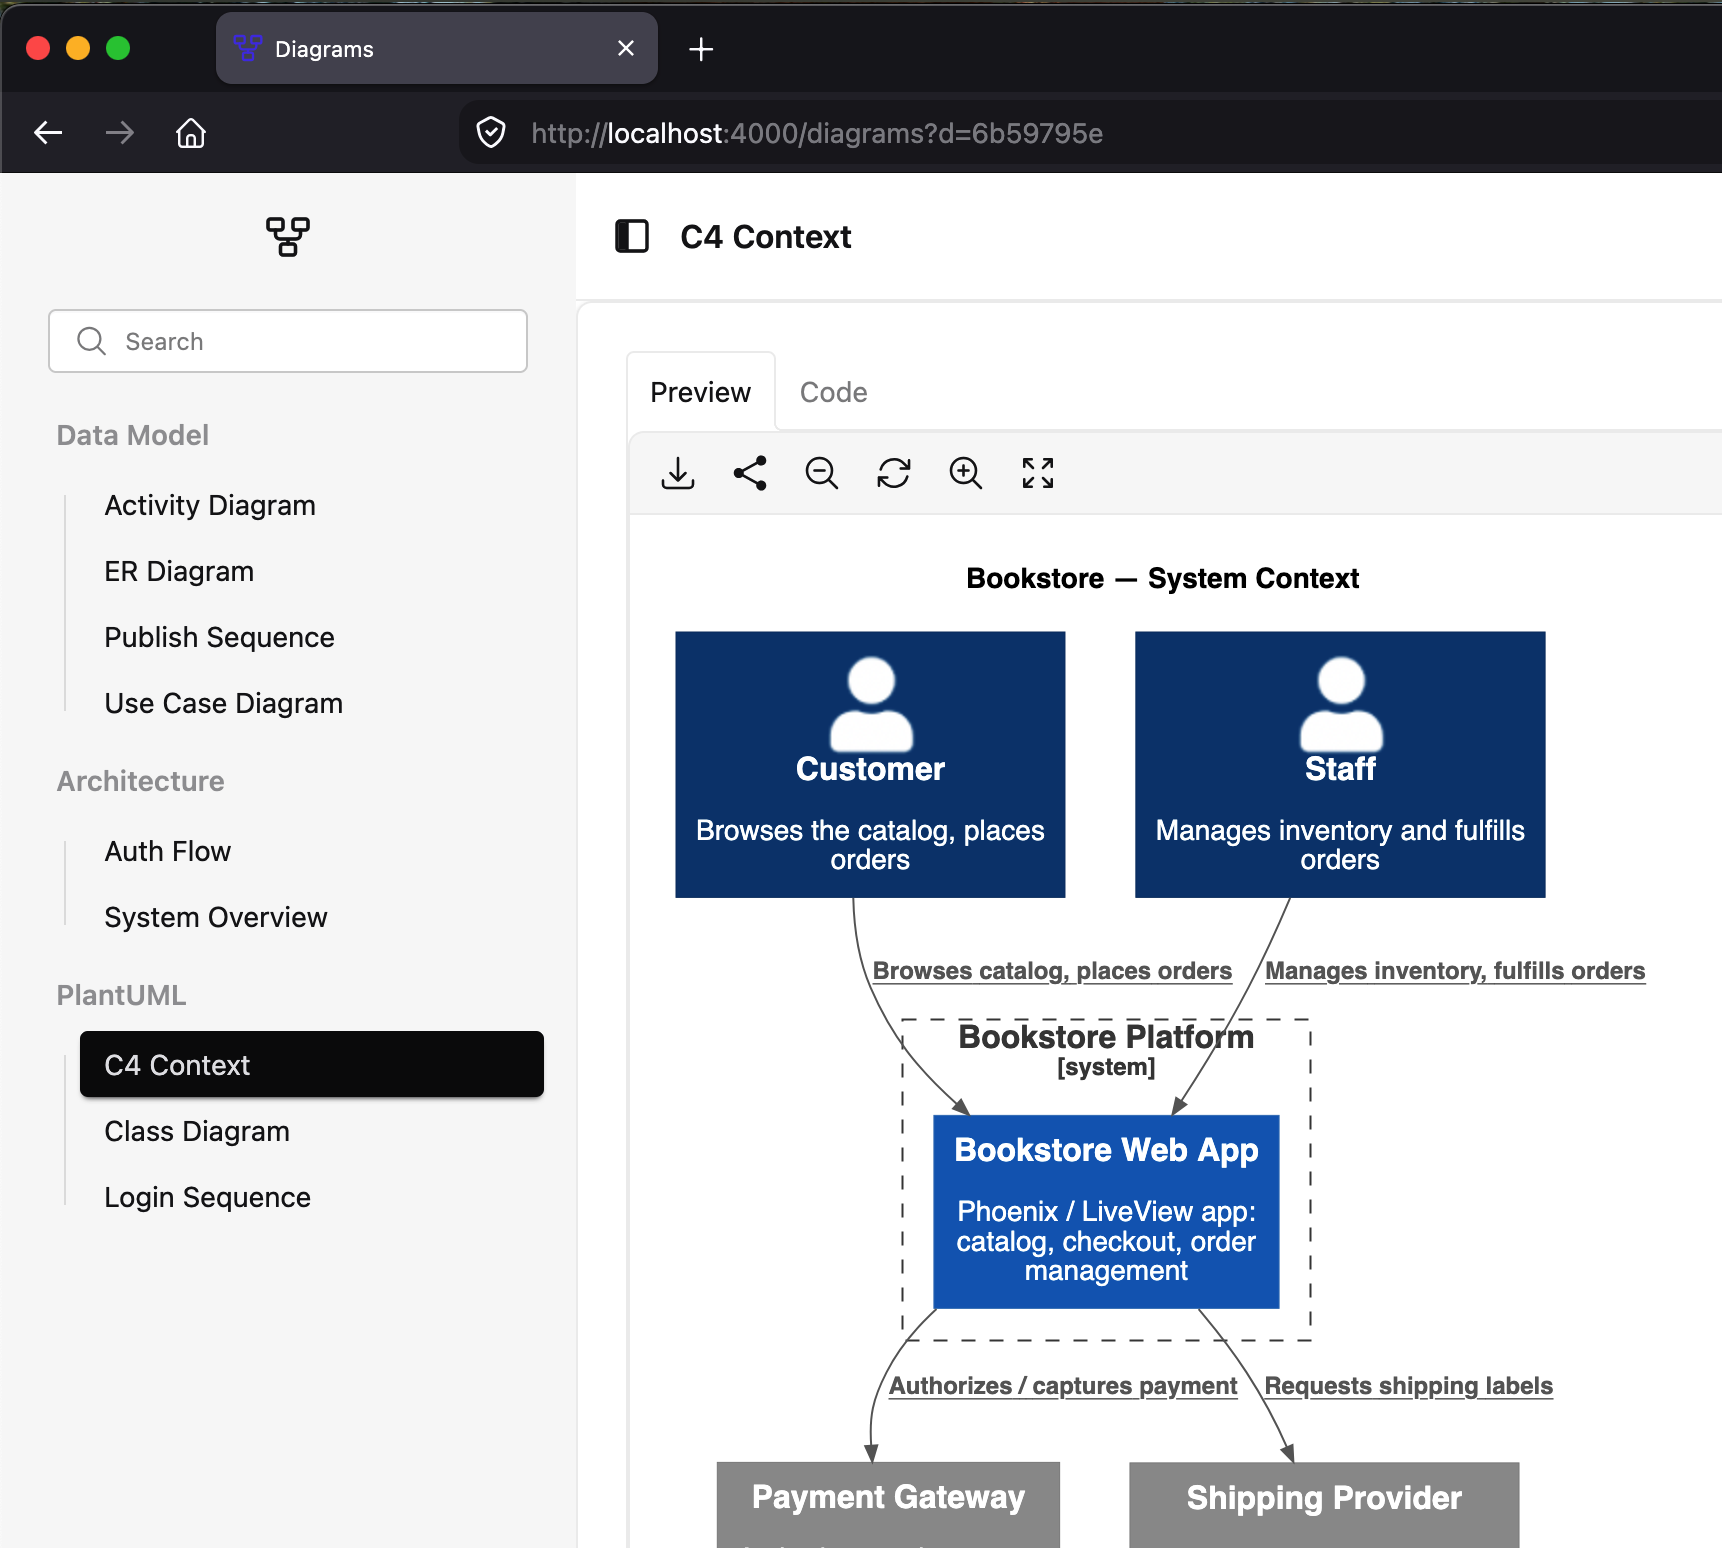Click the Staff person box
The image size is (1722, 1548).
point(1340,764)
